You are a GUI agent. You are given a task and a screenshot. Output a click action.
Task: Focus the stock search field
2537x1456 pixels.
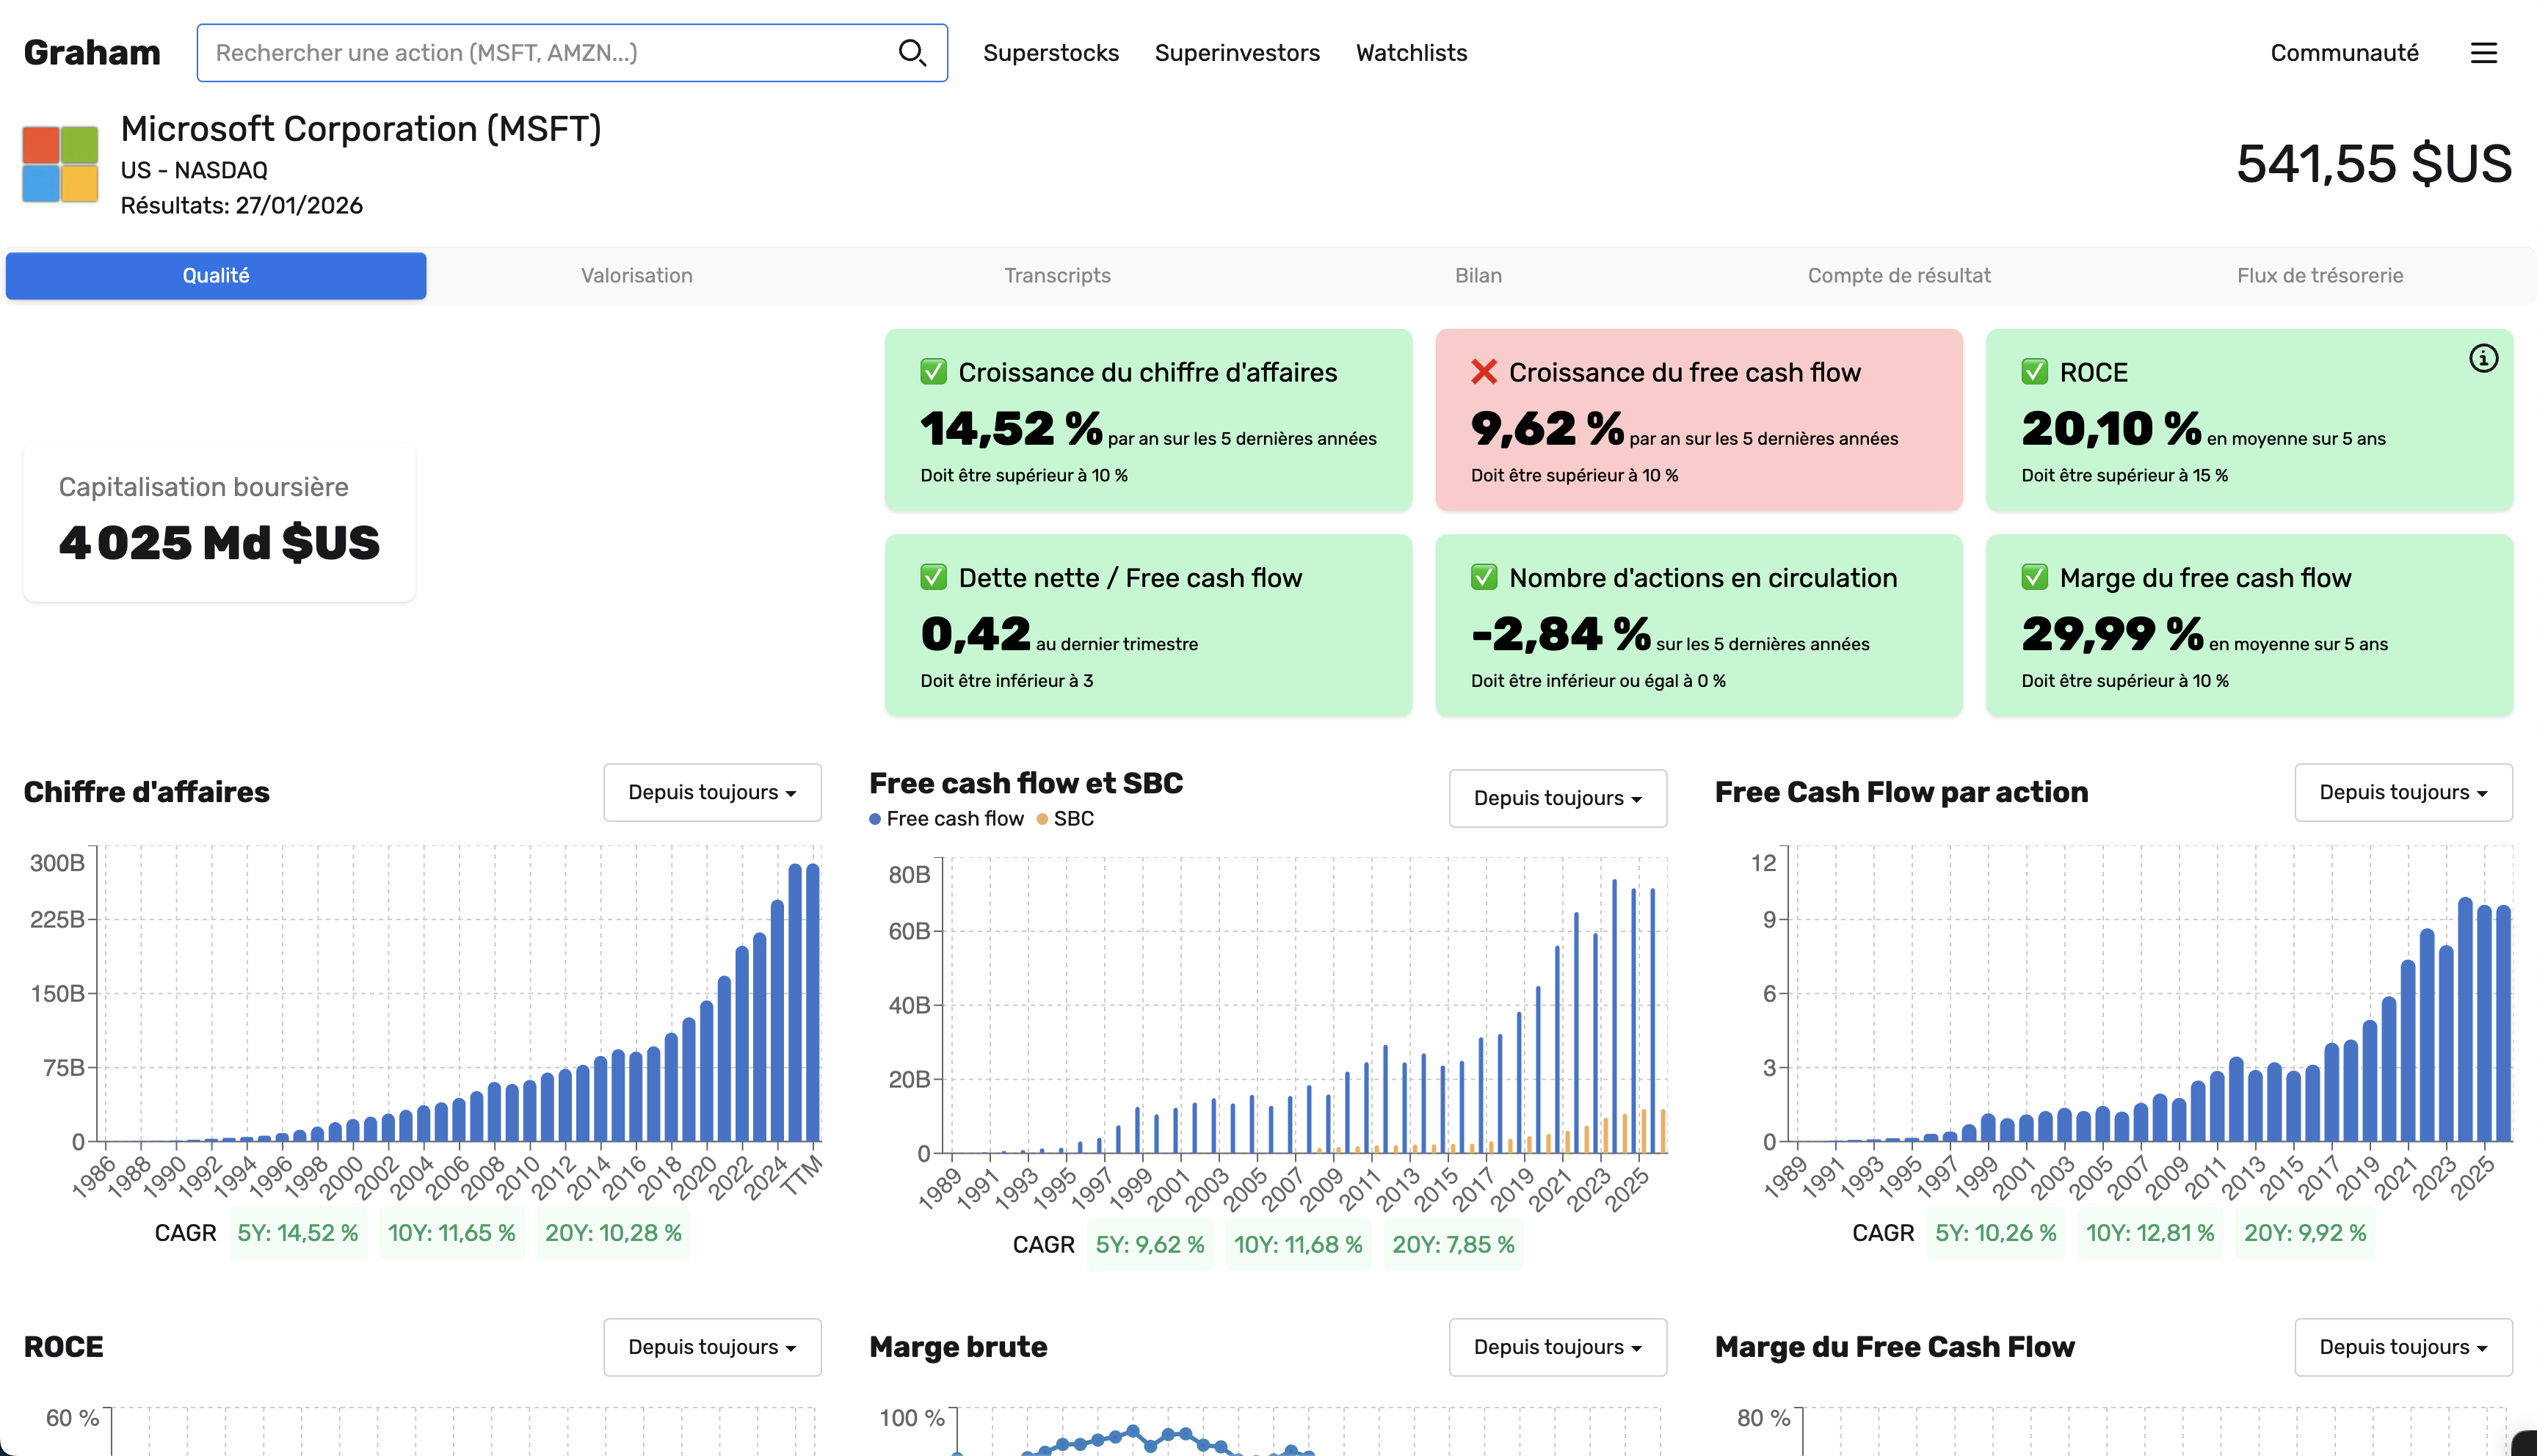click(550, 53)
